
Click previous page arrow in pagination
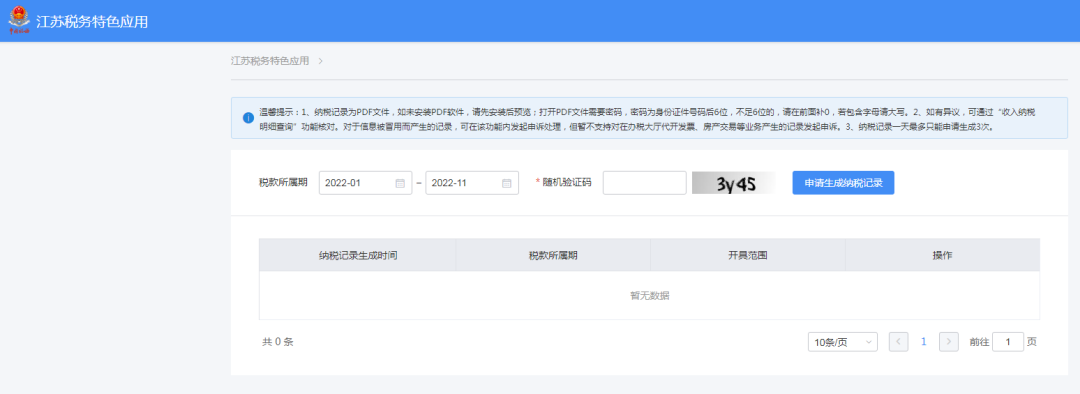coord(899,342)
